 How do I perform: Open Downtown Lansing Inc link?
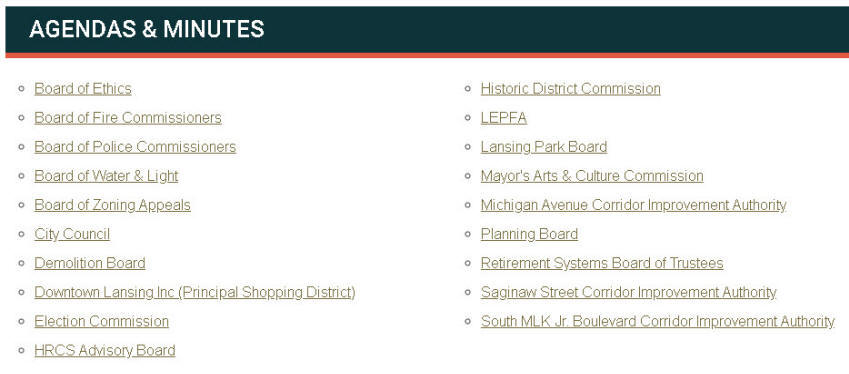pyautogui.click(x=195, y=293)
